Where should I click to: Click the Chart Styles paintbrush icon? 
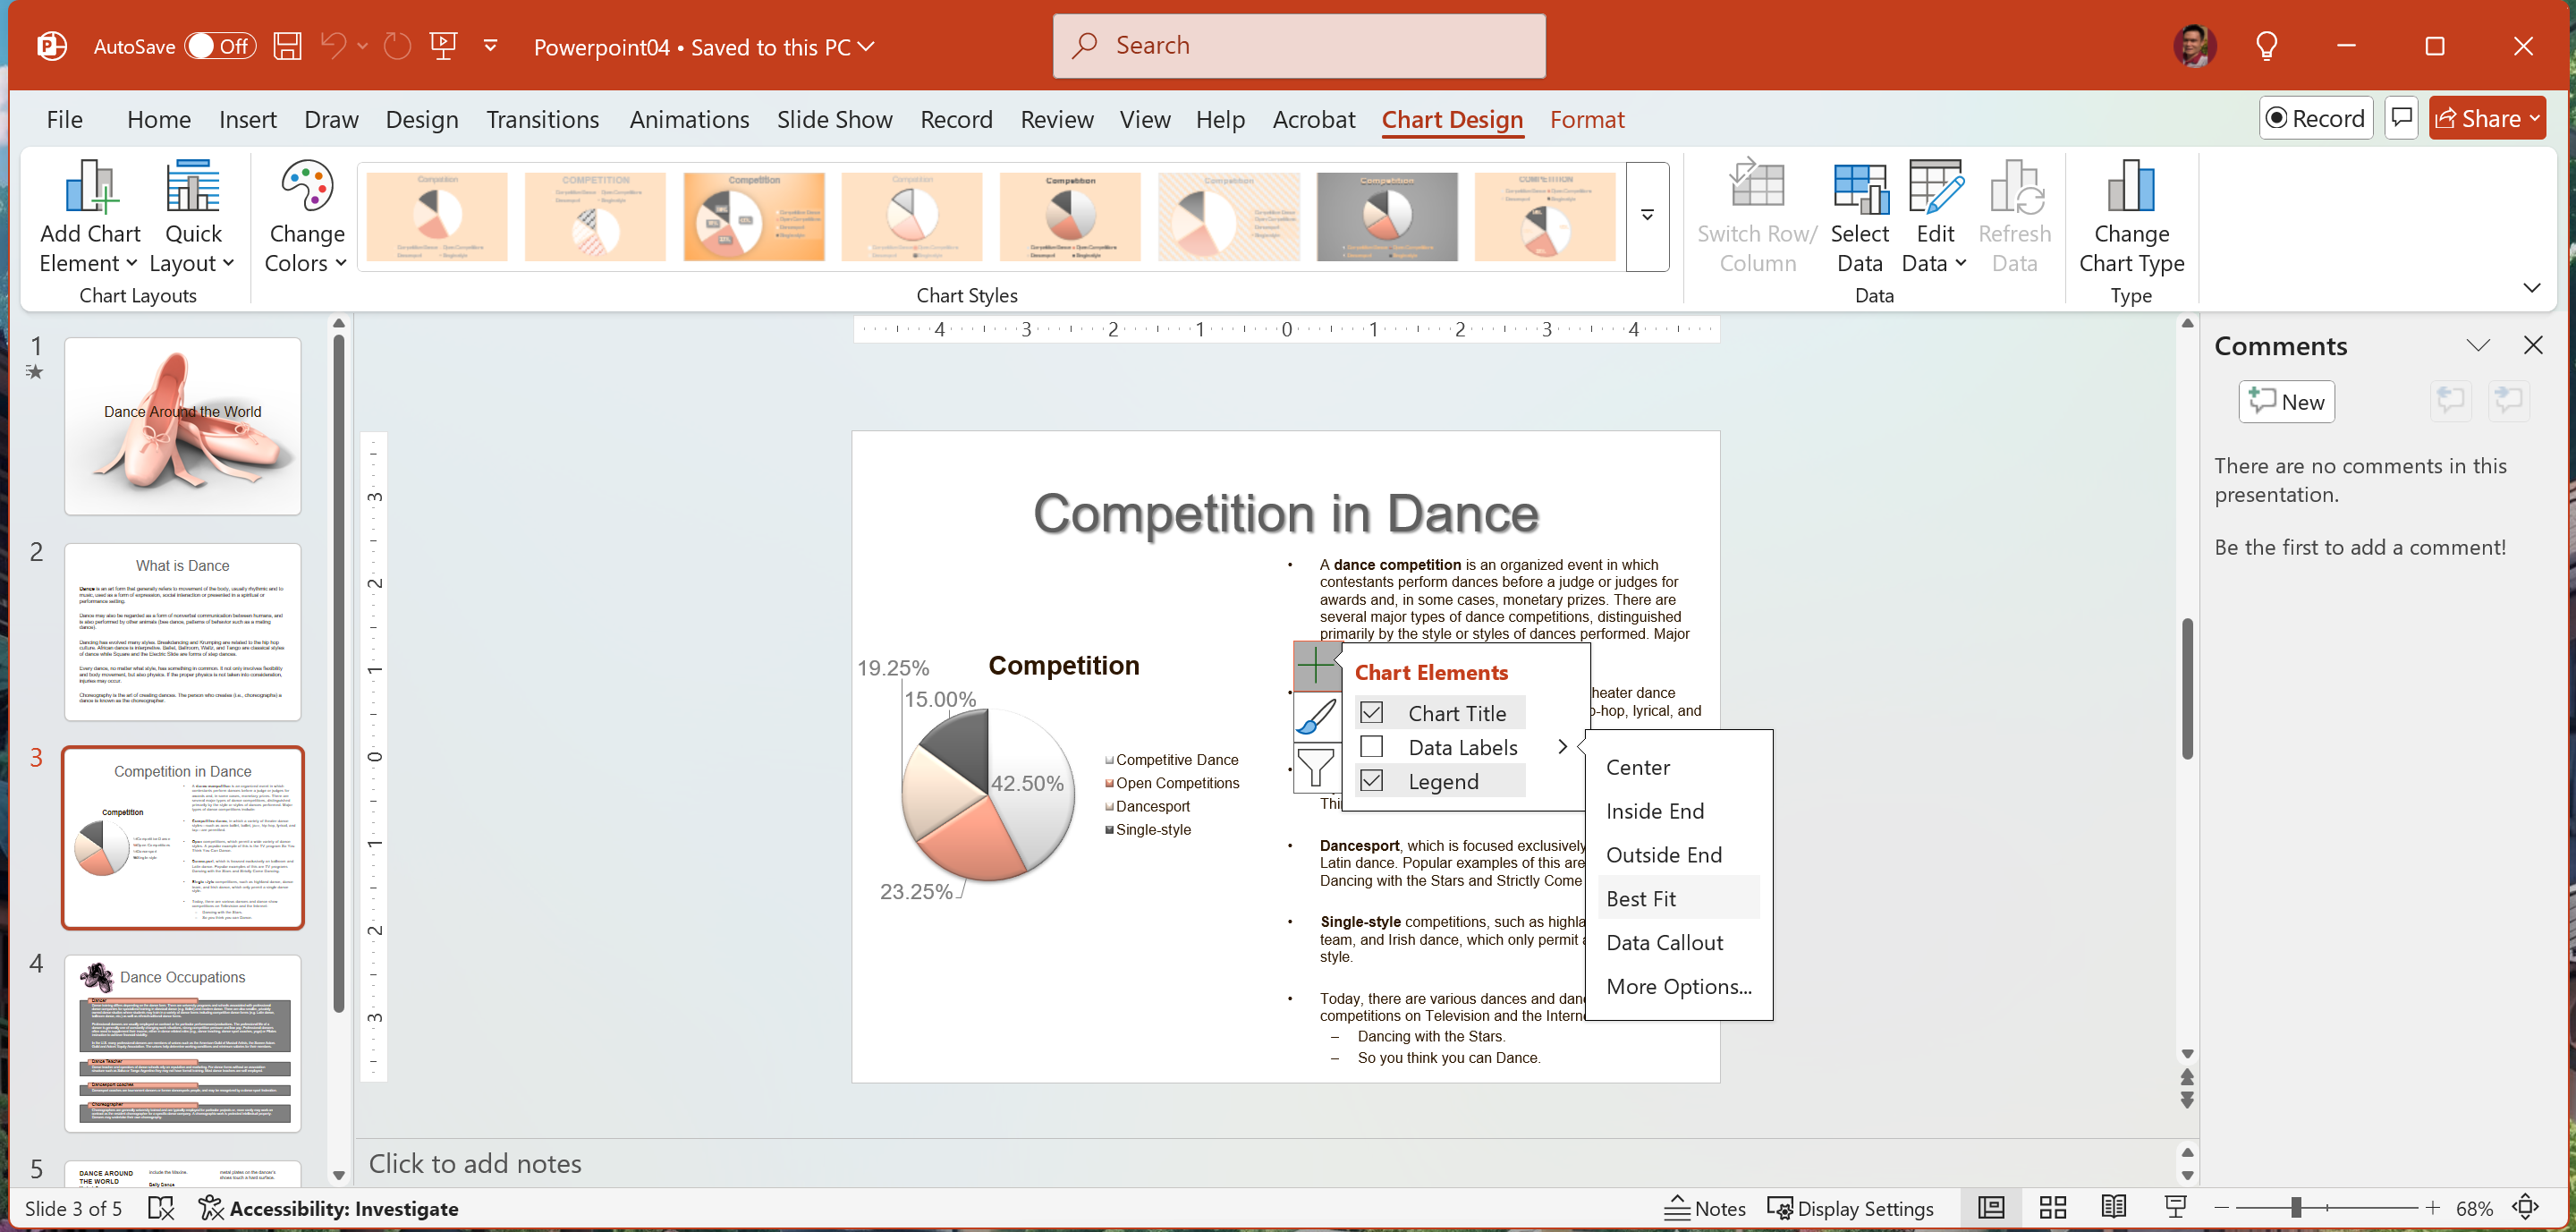pos(1316,716)
